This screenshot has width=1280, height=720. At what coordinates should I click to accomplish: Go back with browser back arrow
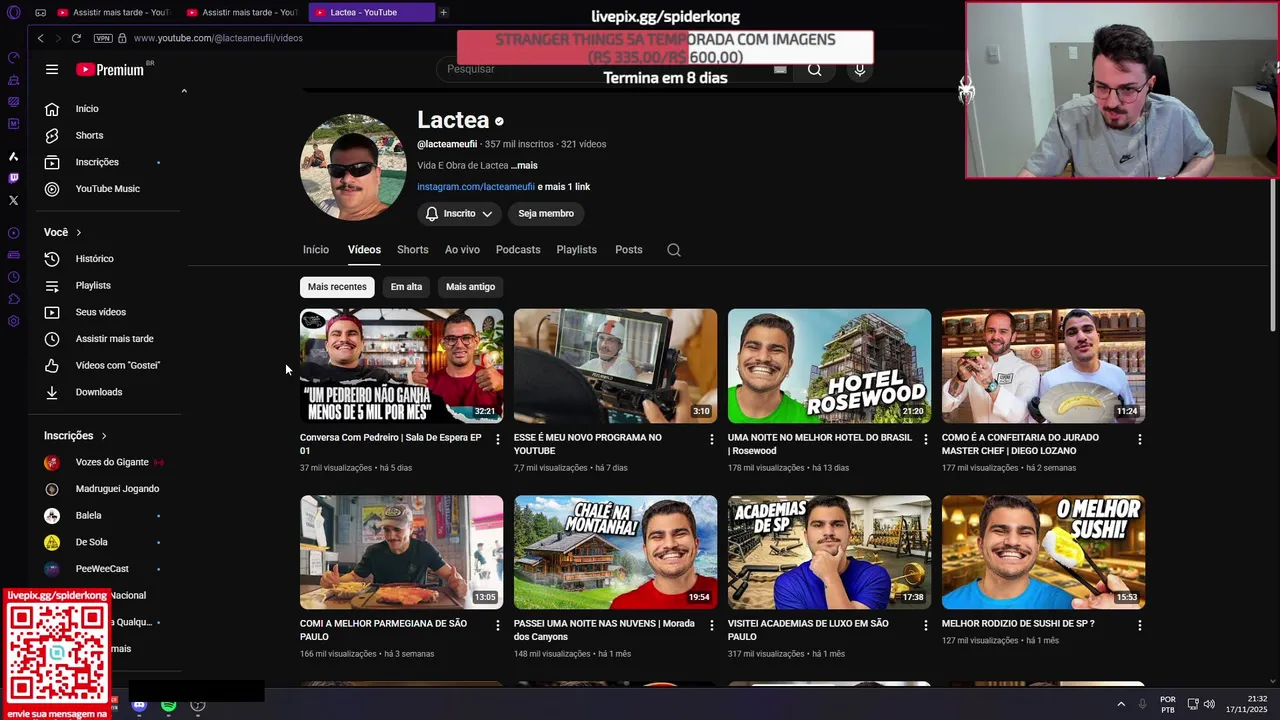pyautogui.click(x=40, y=38)
